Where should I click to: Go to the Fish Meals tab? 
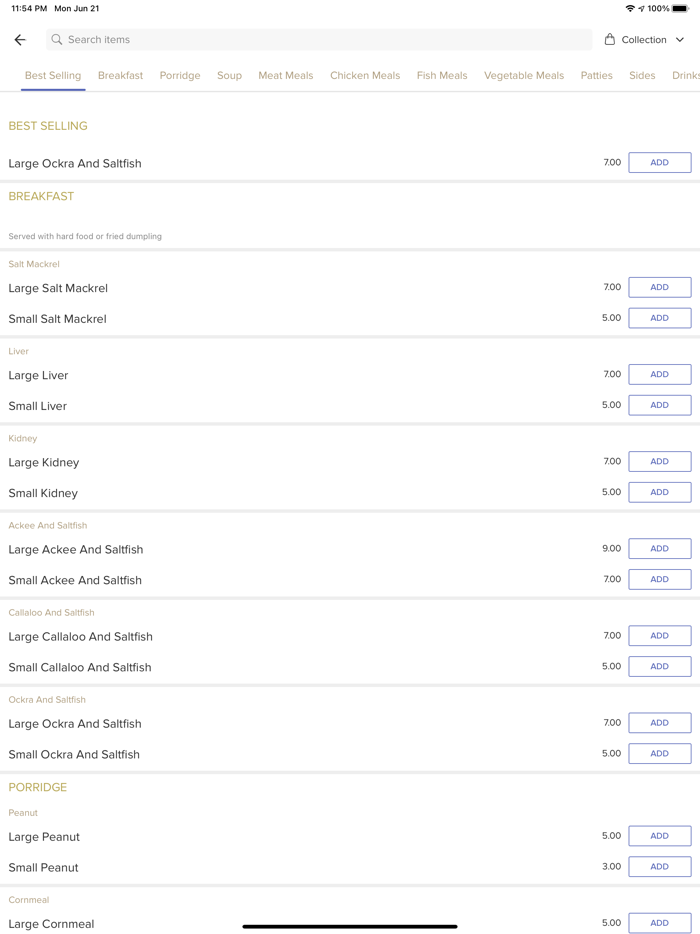[x=442, y=76]
